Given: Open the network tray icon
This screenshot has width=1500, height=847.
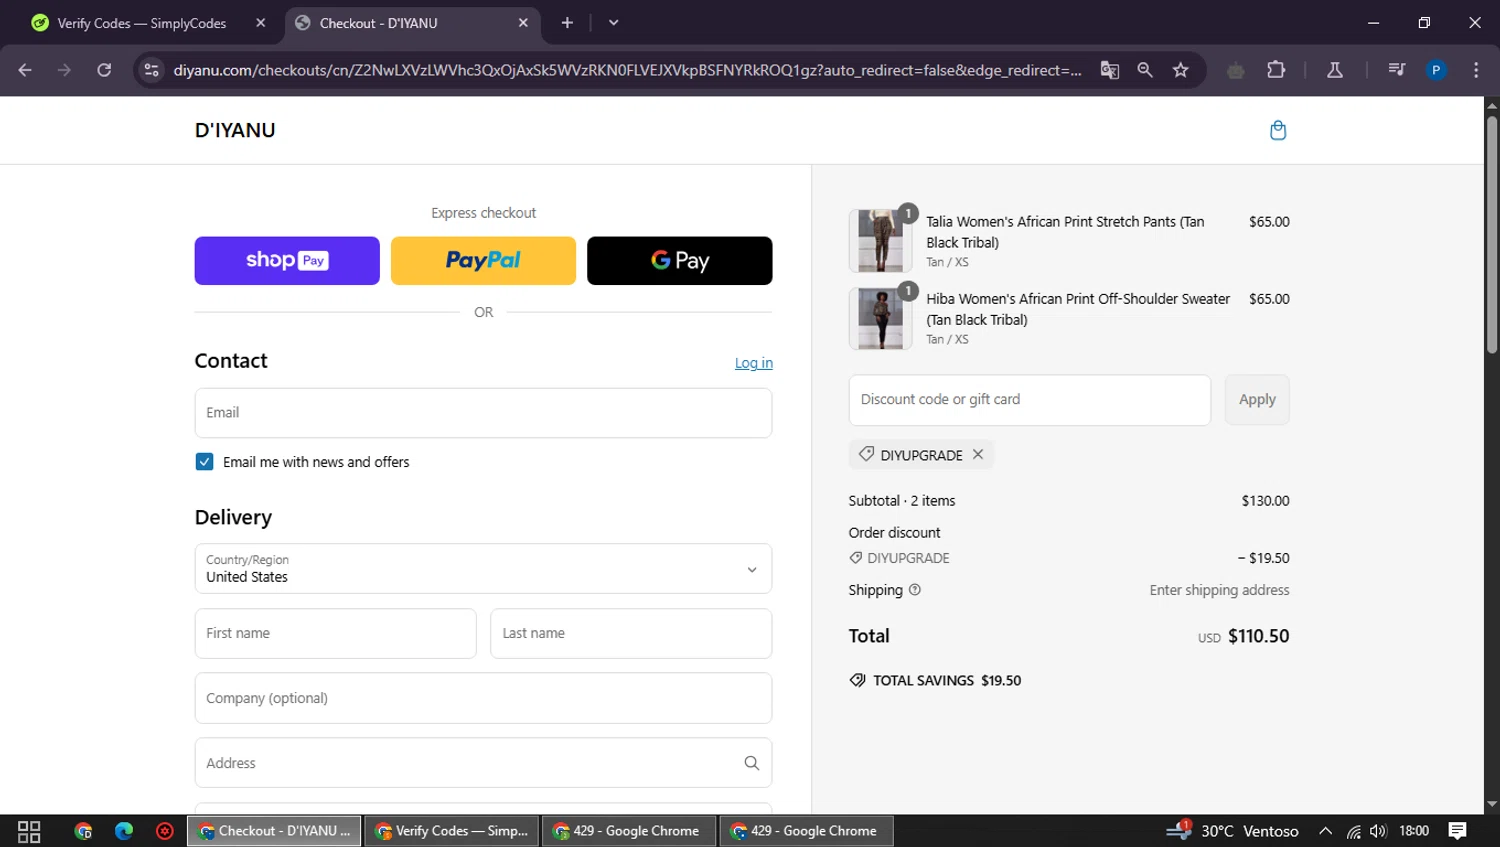Looking at the screenshot, I should 1353,831.
